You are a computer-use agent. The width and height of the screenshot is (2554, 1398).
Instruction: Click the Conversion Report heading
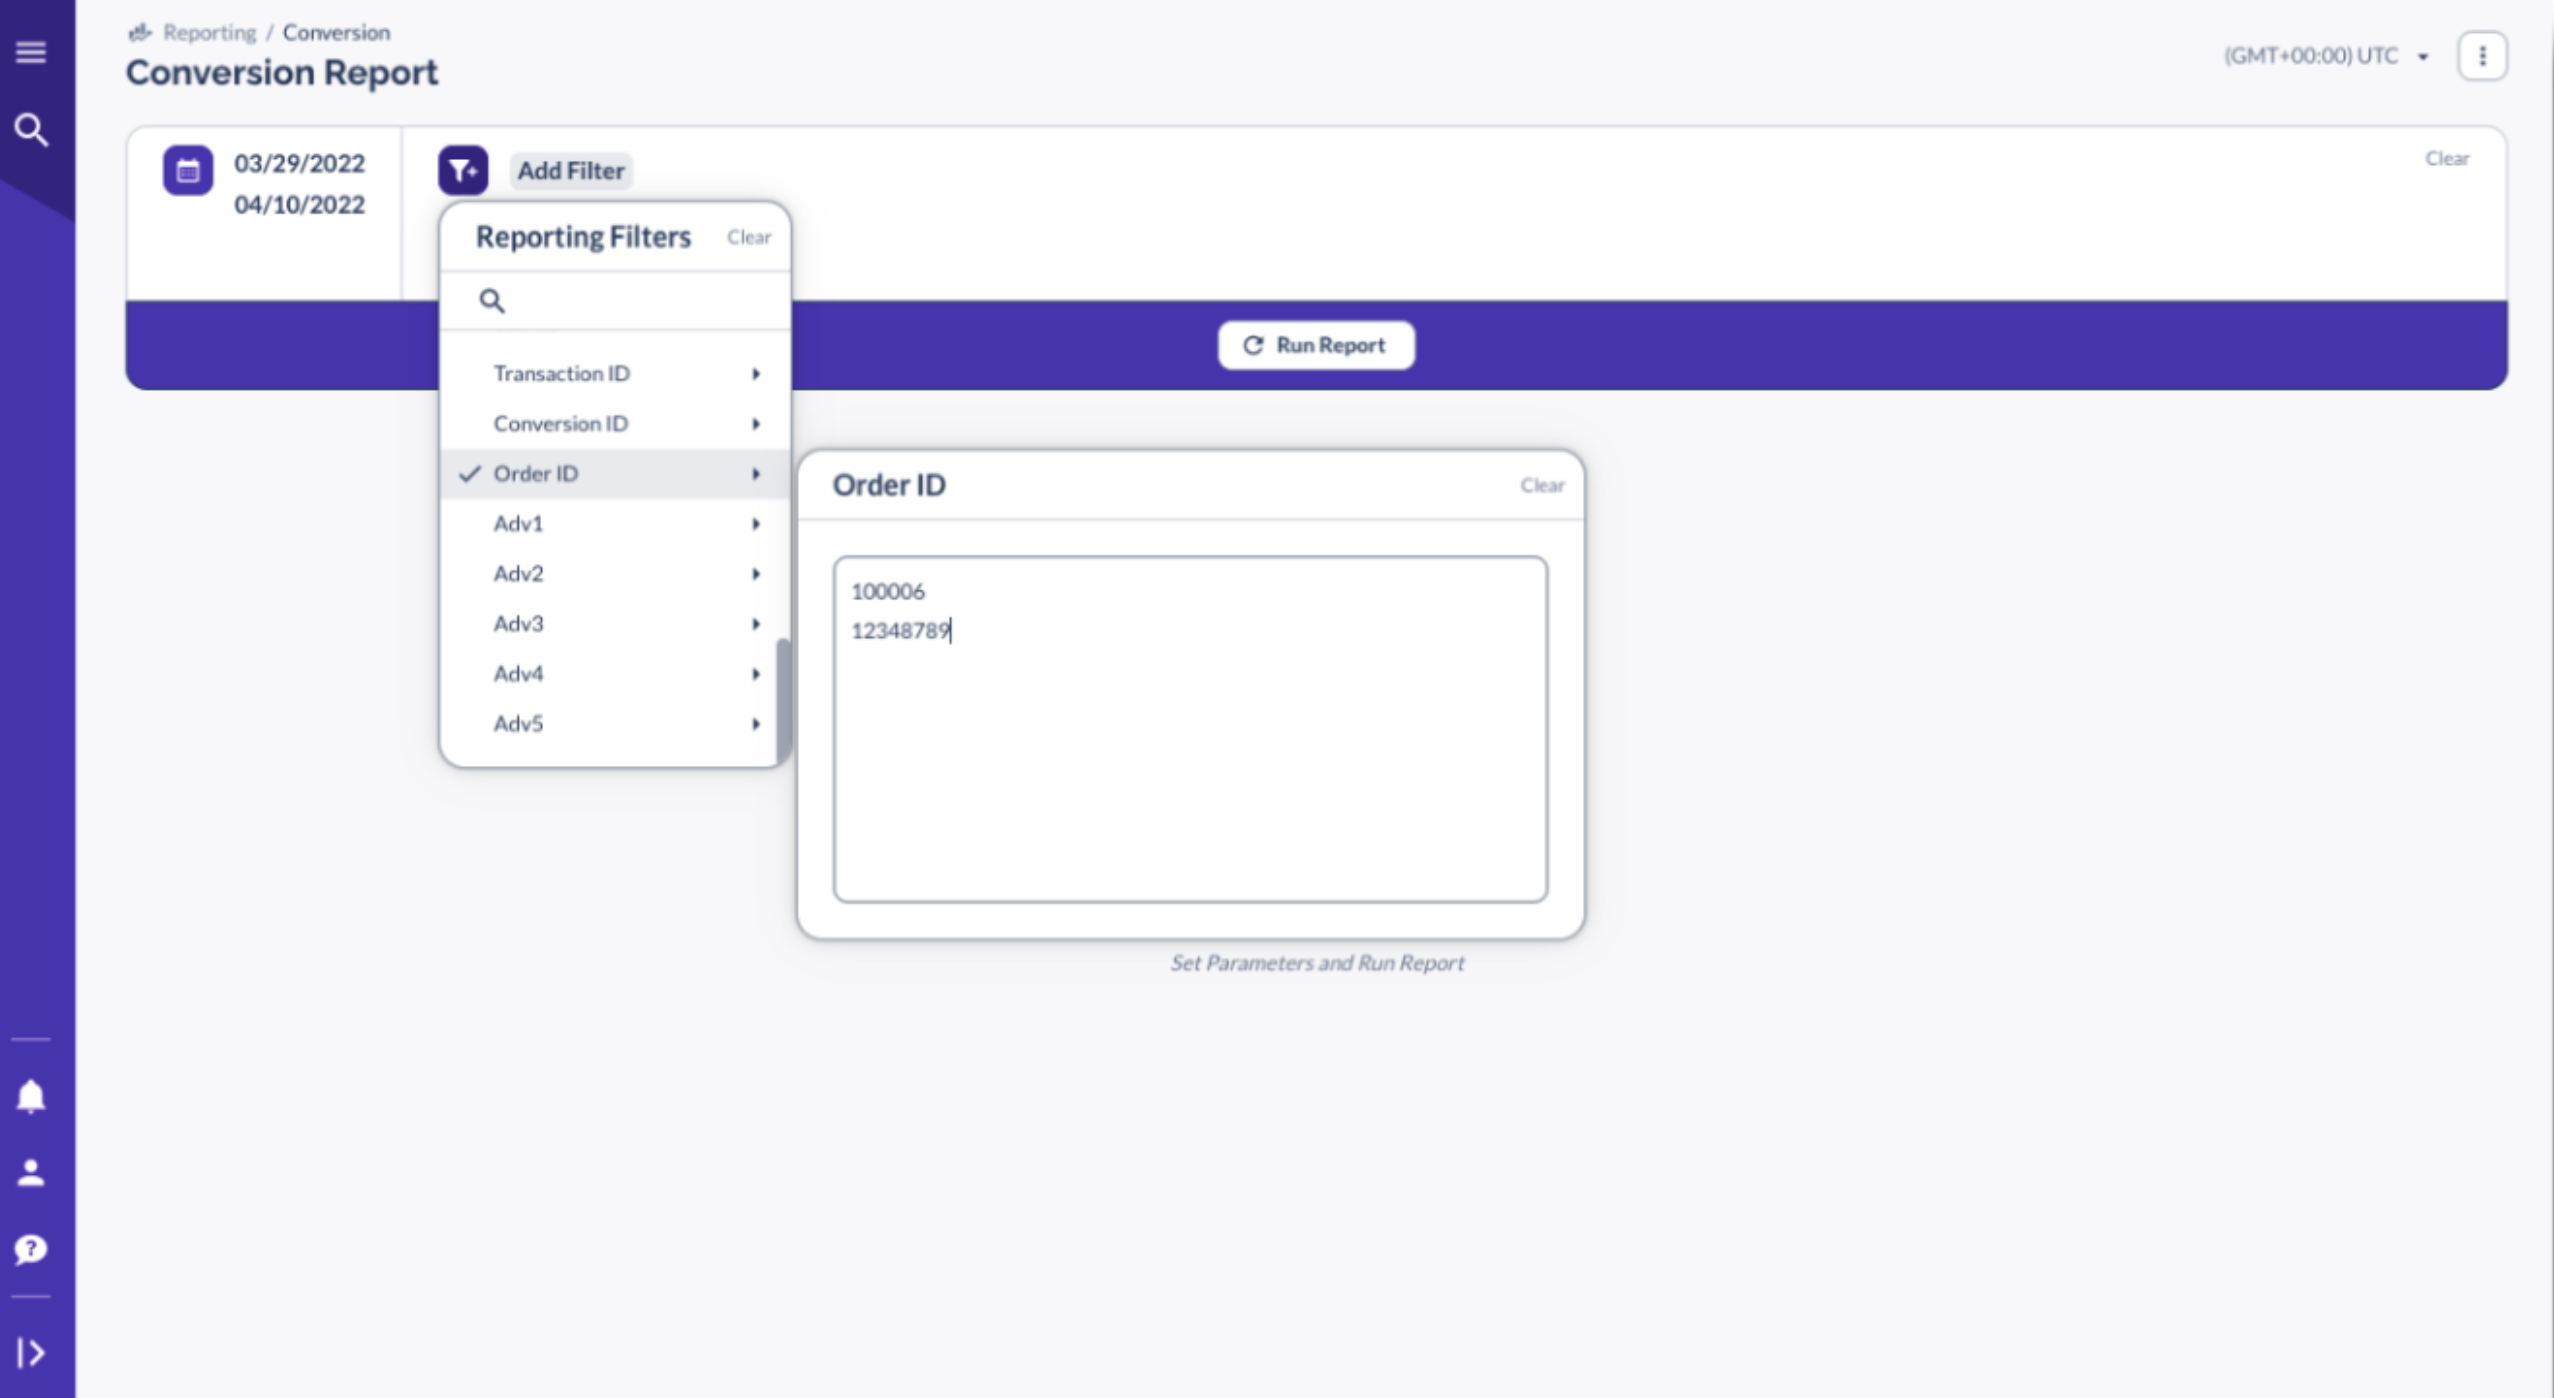point(282,72)
